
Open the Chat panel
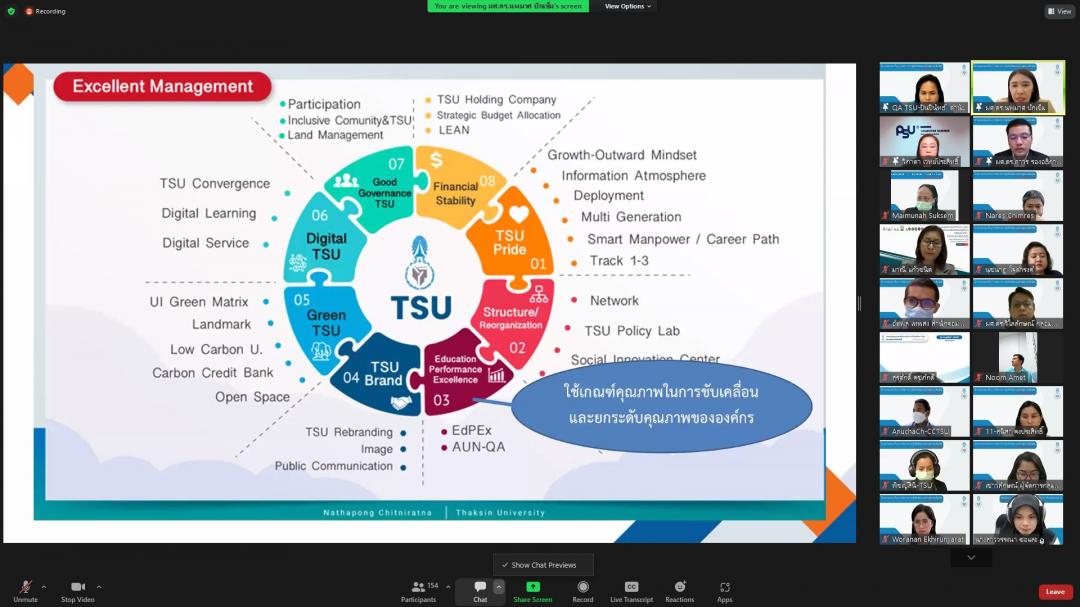click(x=480, y=590)
